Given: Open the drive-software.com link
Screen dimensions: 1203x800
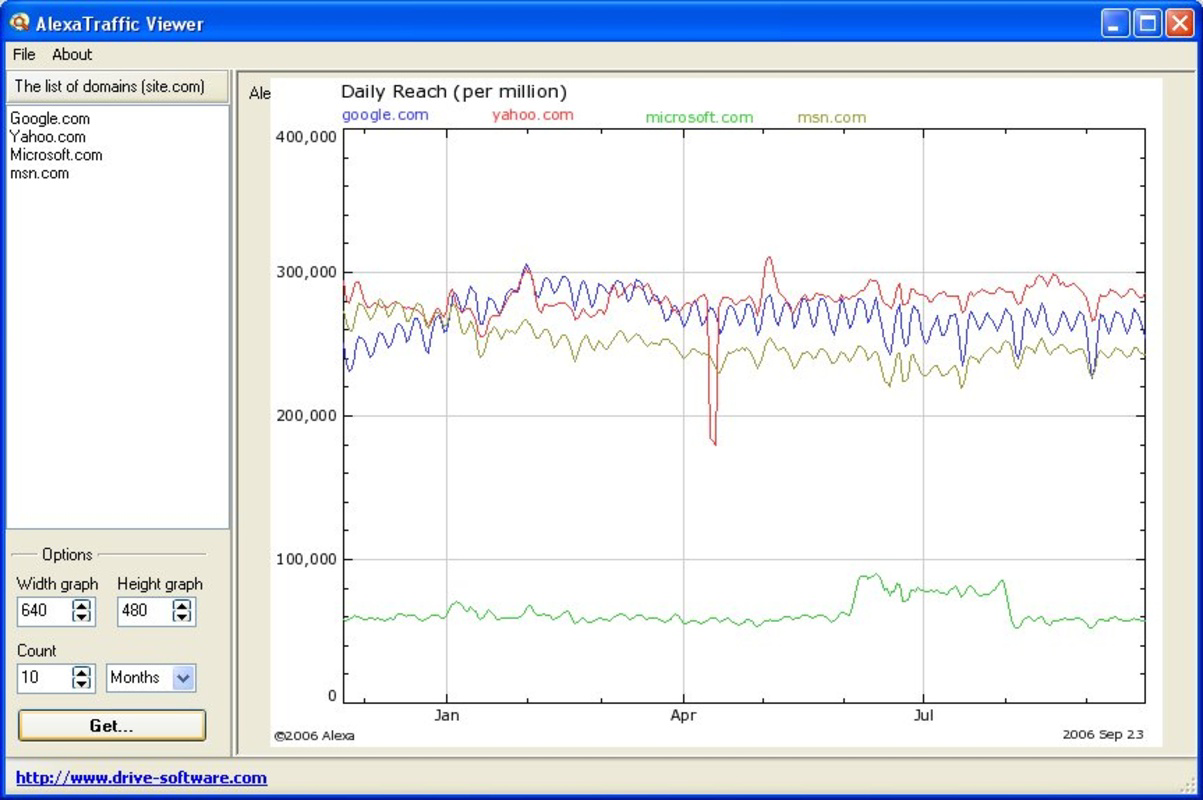Looking at the screenshot, I should (x=141, y=778).
